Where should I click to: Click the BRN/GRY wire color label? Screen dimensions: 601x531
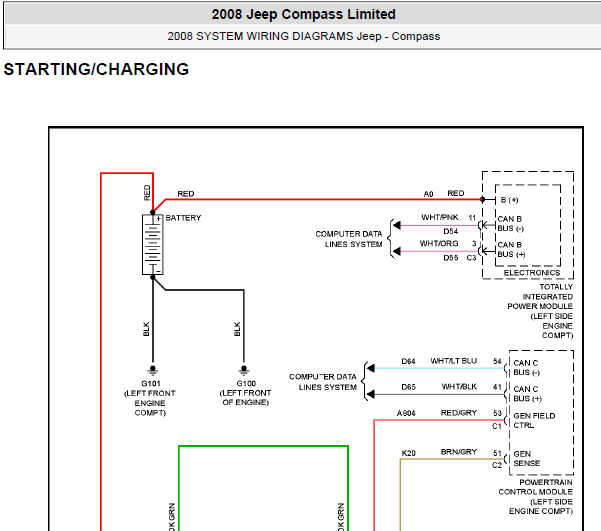click(459, 452)
